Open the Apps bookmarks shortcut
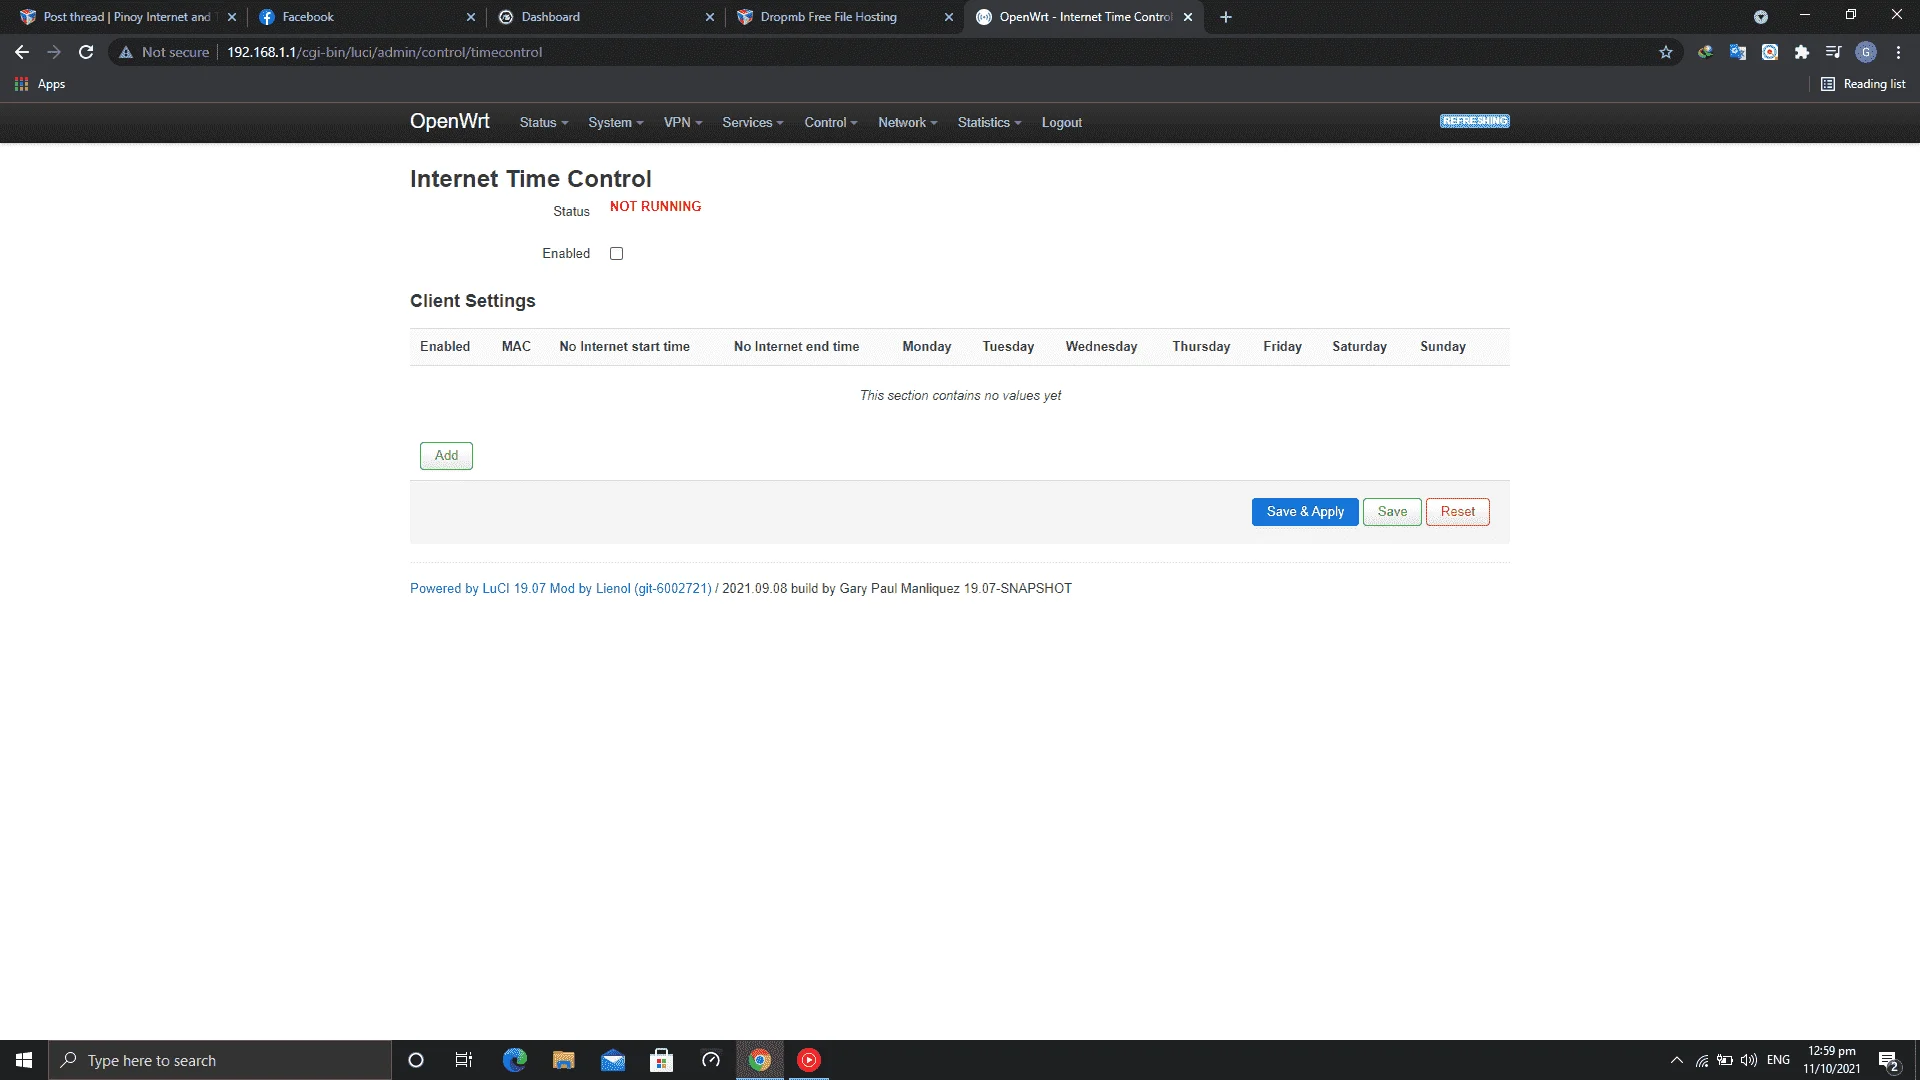The image size is (1920, 1080). 40,84
